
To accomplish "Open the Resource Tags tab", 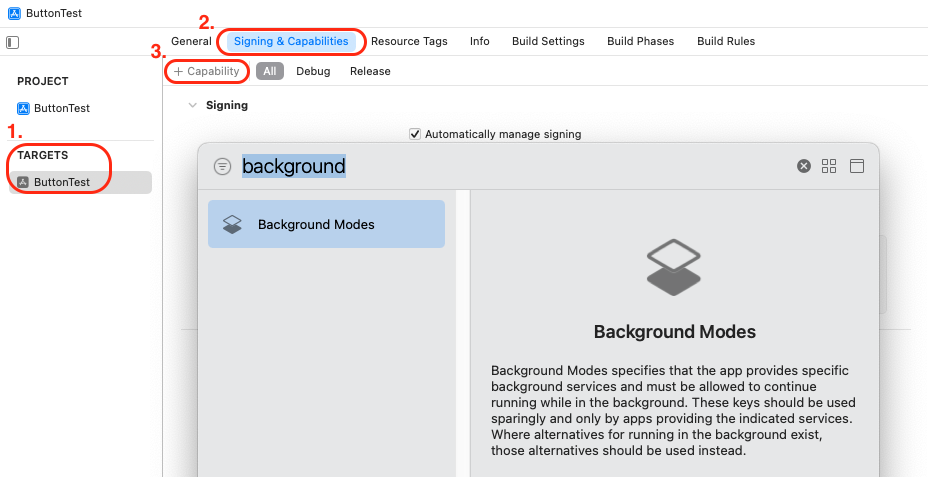I will (x=409, y=41).
